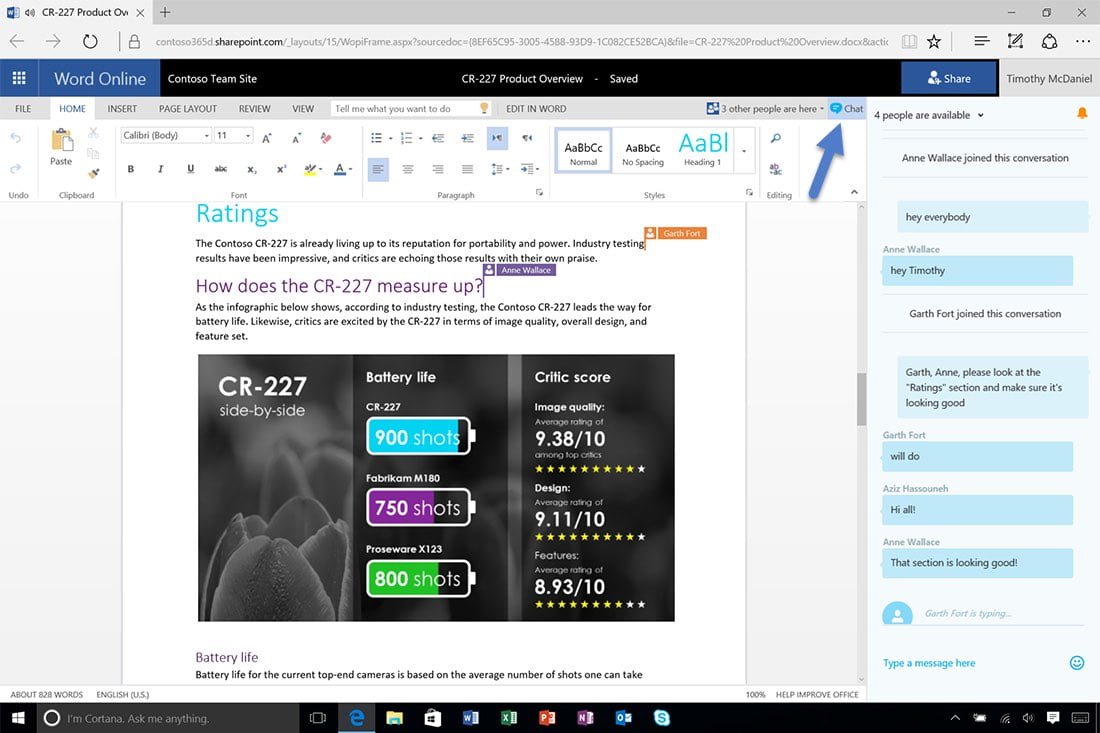Toggle right-to-left text direction
Image resolution: width=1100 pixels, height=733 pixels.
tap(528, 139)
